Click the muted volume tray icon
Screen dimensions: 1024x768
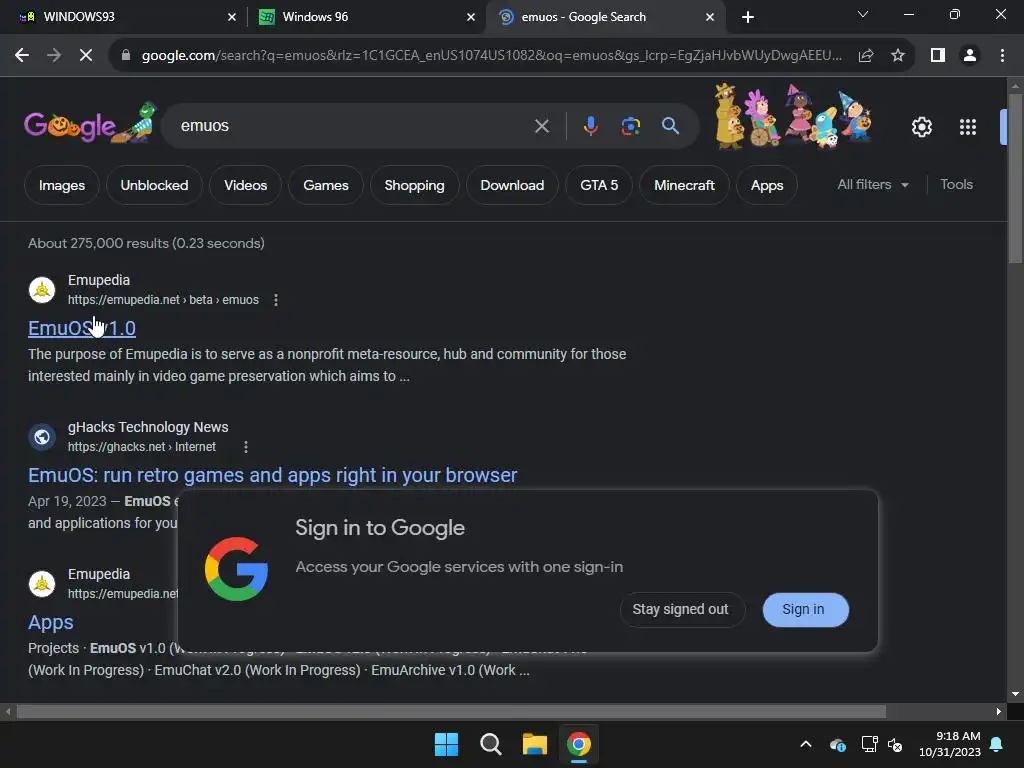tap(895, 744)
